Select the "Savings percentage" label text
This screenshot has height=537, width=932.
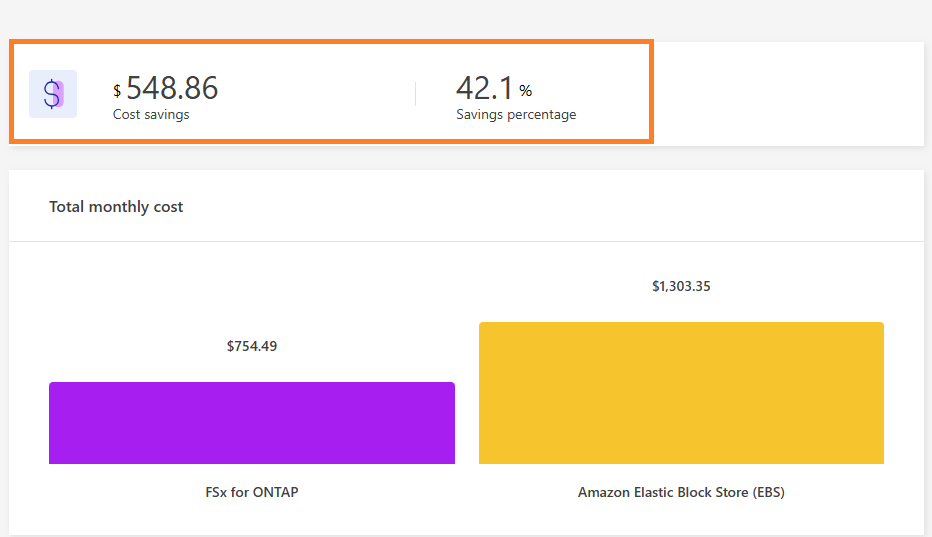516,115
